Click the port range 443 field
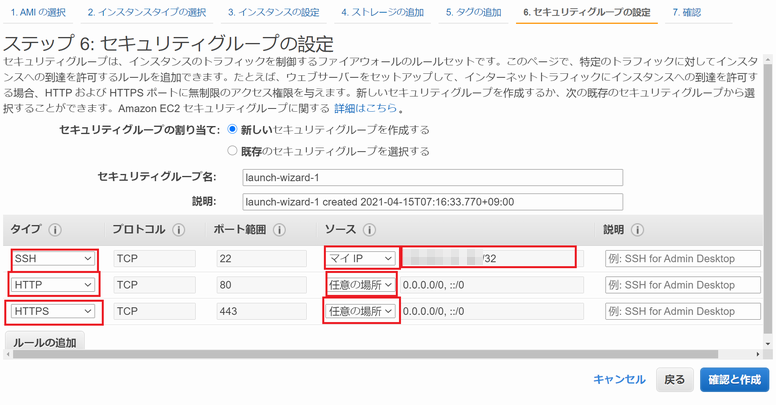The height and width of the screenshot is (405, 776). tap(261, 311)
